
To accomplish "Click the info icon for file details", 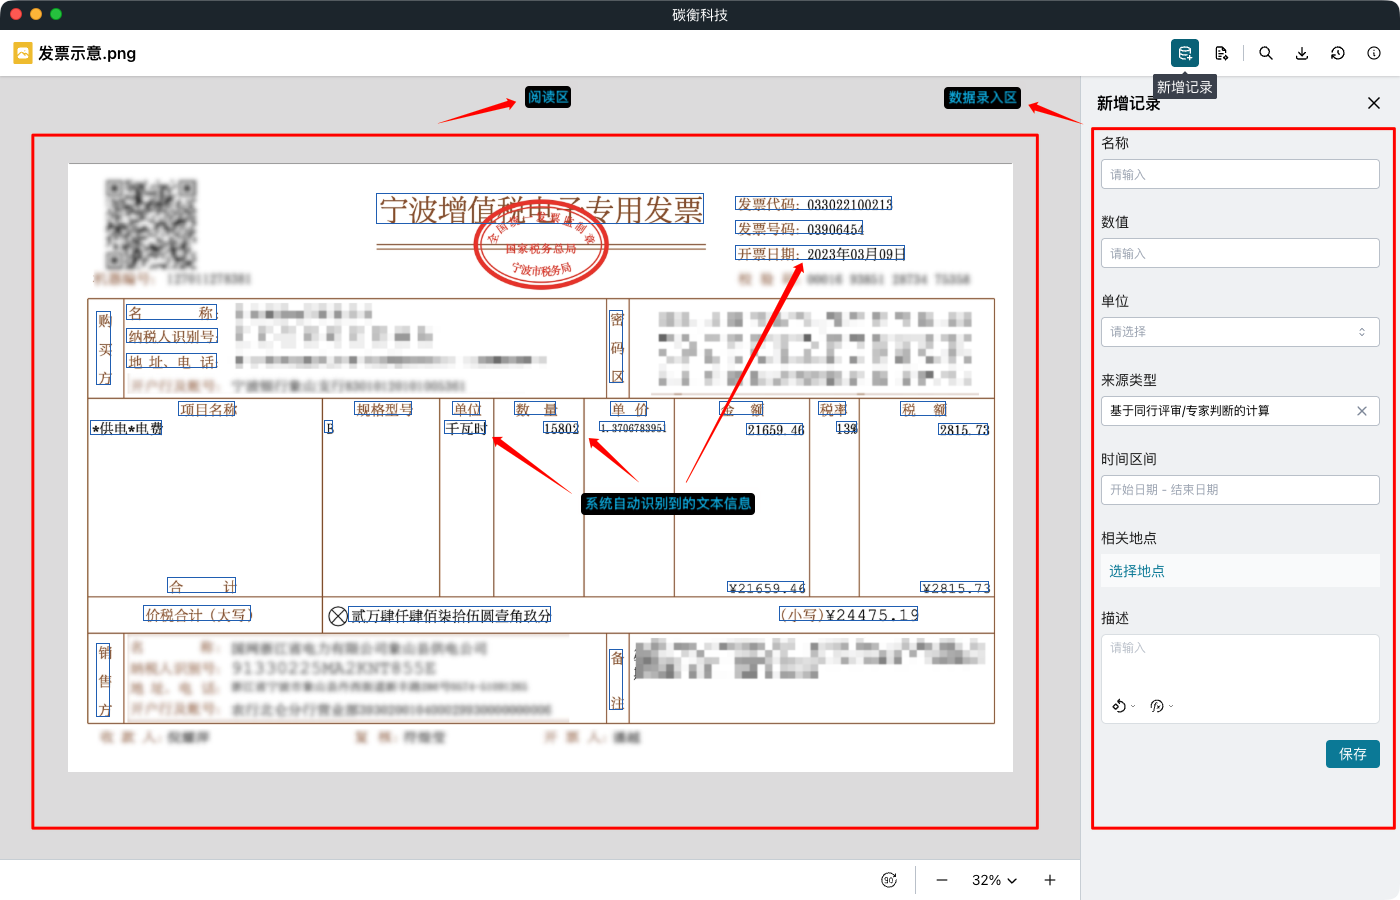I will coord(1374,53).
